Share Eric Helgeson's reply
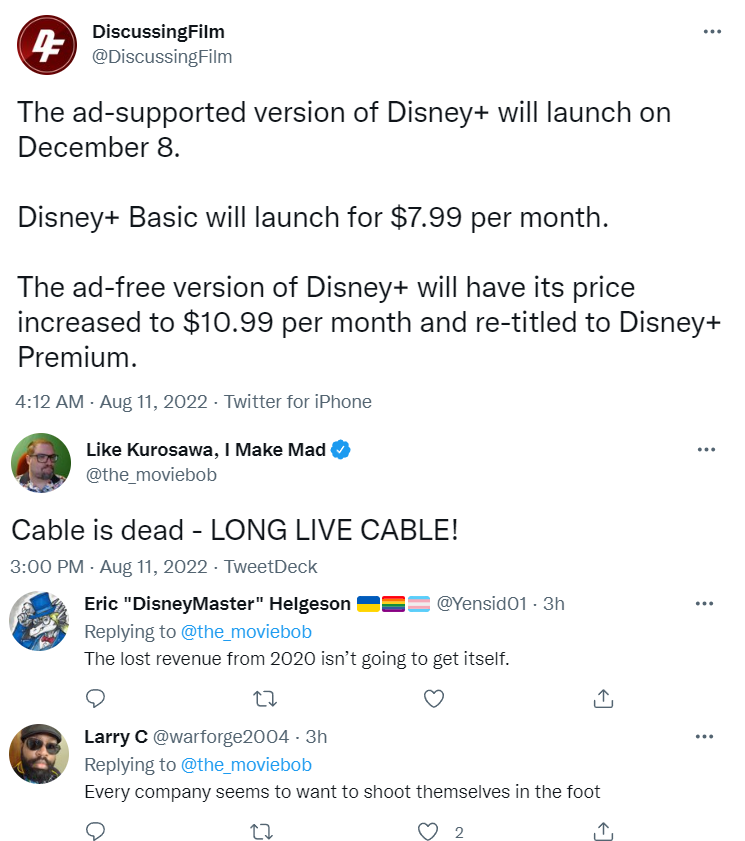This screenshot has width=745, height=841. pyautogui.click(x=603, y=698)
